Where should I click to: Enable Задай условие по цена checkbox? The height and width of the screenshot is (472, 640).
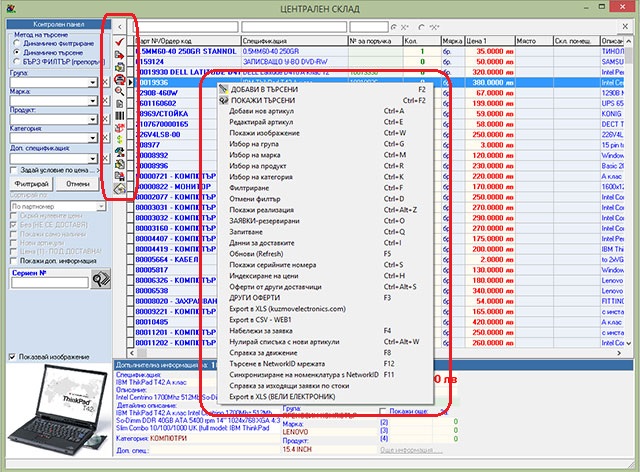(14, 170)
